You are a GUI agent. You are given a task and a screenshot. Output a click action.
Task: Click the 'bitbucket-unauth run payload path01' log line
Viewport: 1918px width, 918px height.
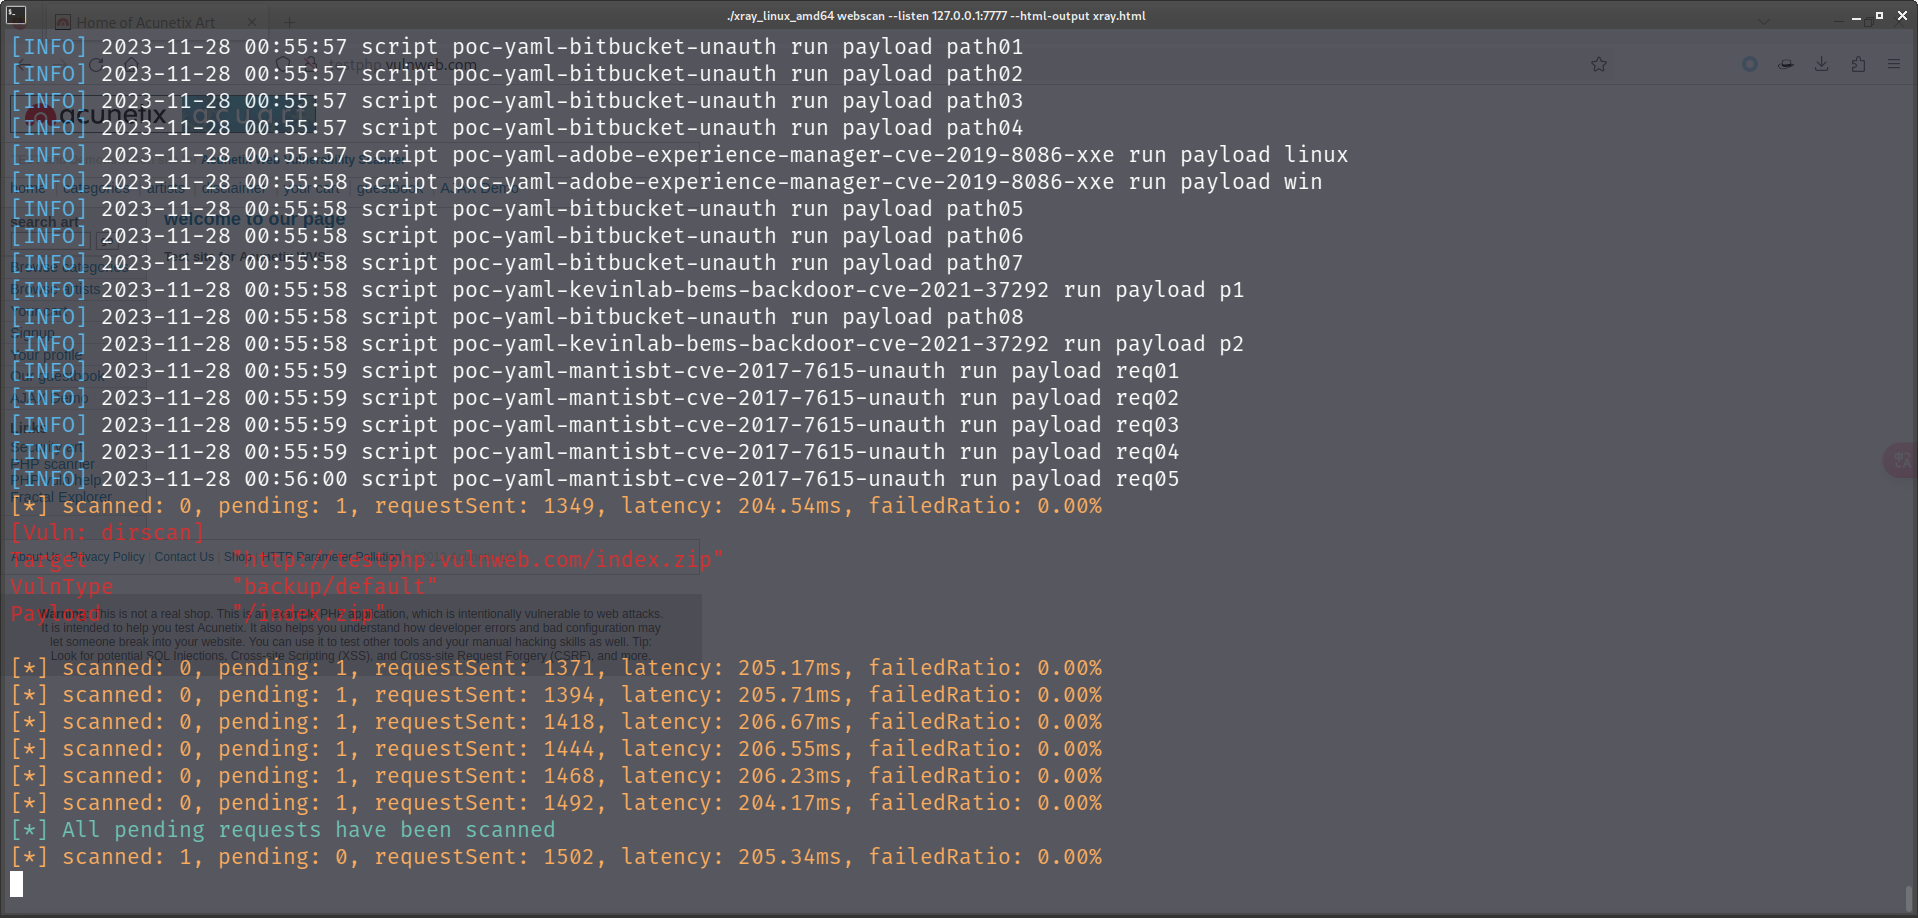click(x=517, y=47)
